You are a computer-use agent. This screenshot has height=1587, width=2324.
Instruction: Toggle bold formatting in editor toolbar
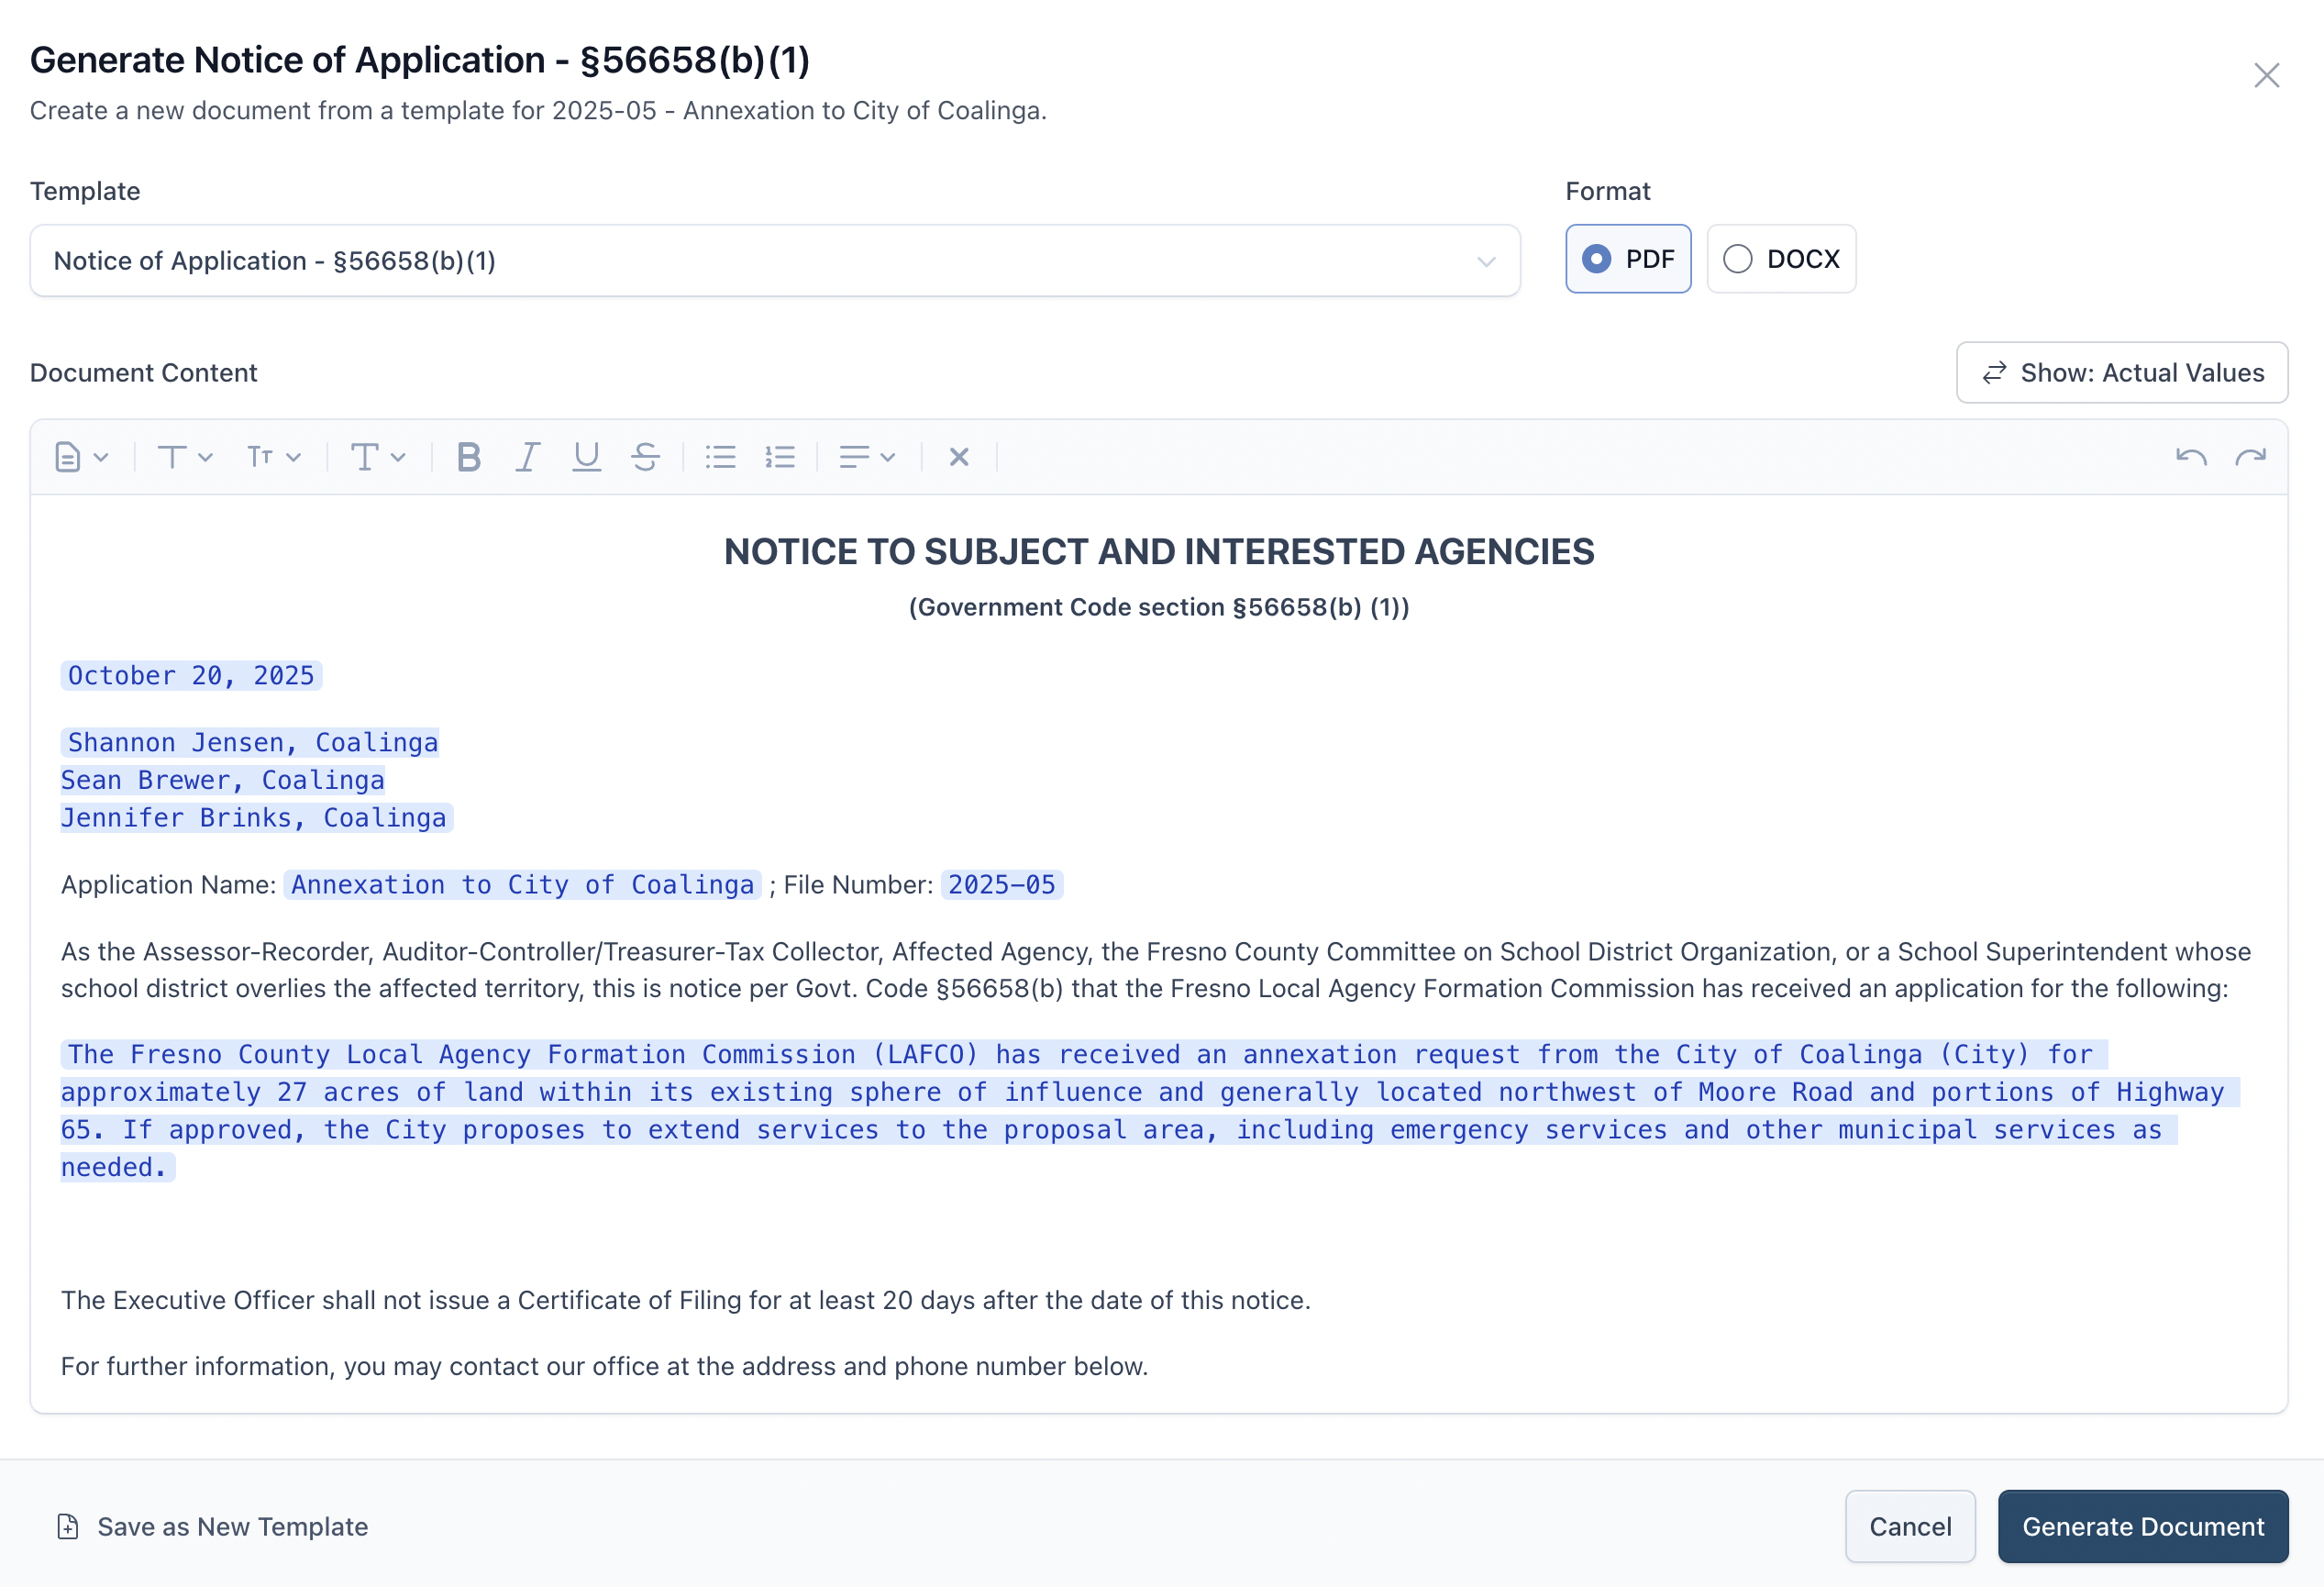tap(468, 457)
